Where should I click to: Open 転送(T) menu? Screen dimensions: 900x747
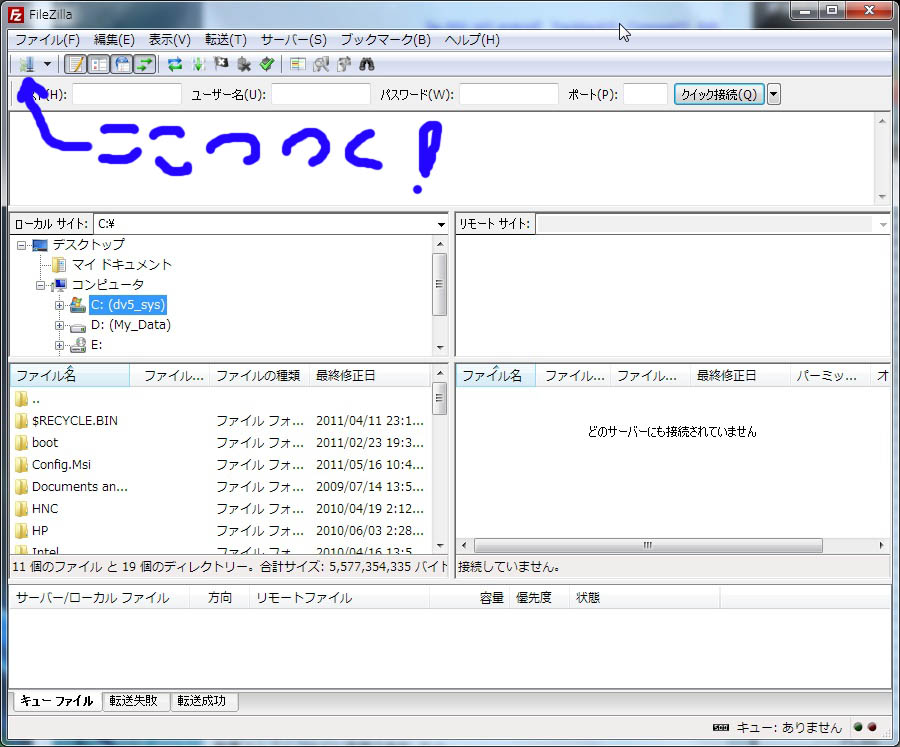point(226,40)
